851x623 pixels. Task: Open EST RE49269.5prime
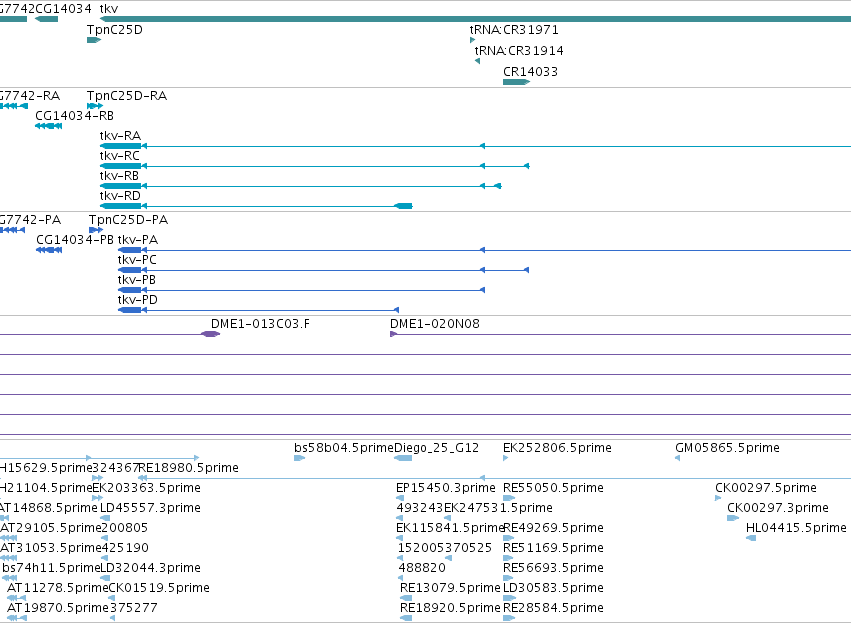click(x=553, y=528)
